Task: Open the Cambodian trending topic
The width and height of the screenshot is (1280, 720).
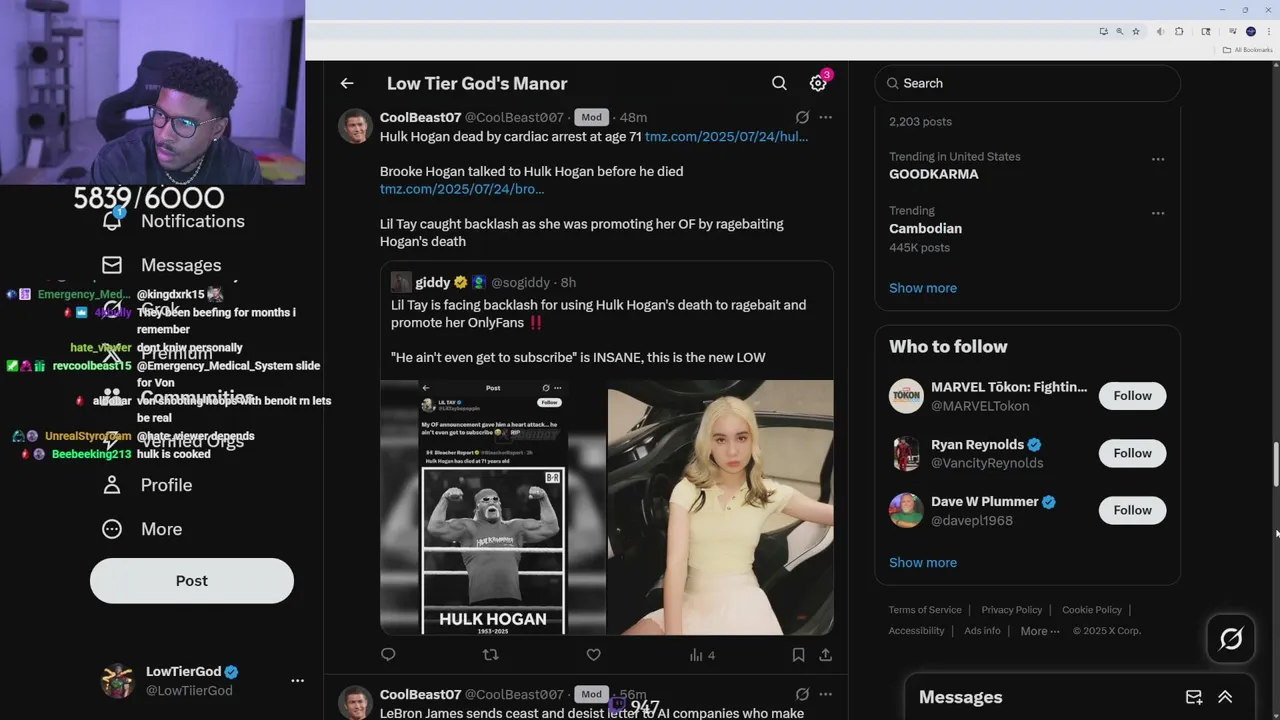Action: (x=925, y=228)
